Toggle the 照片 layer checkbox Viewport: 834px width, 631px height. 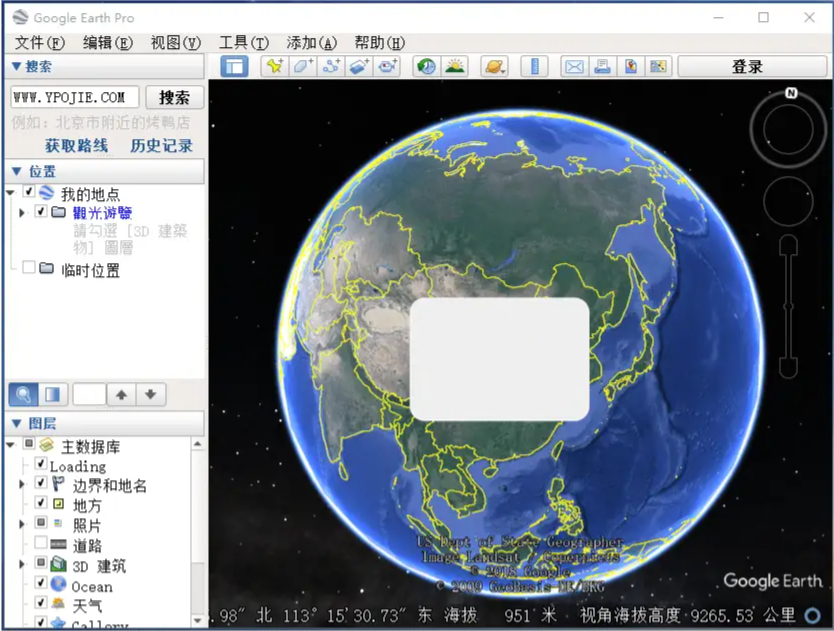41,522
